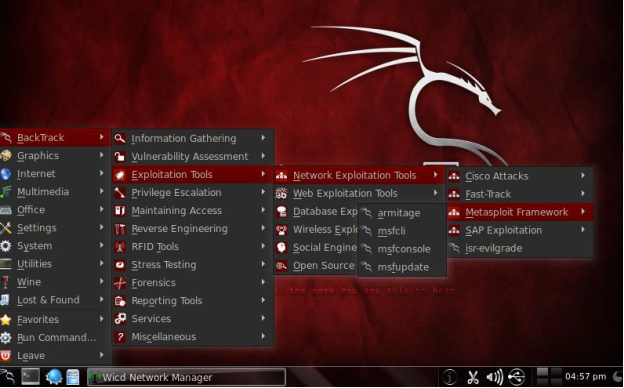The image size is (624, 388).
Task: Click the Internet globe icon
Action: (6, 174)
